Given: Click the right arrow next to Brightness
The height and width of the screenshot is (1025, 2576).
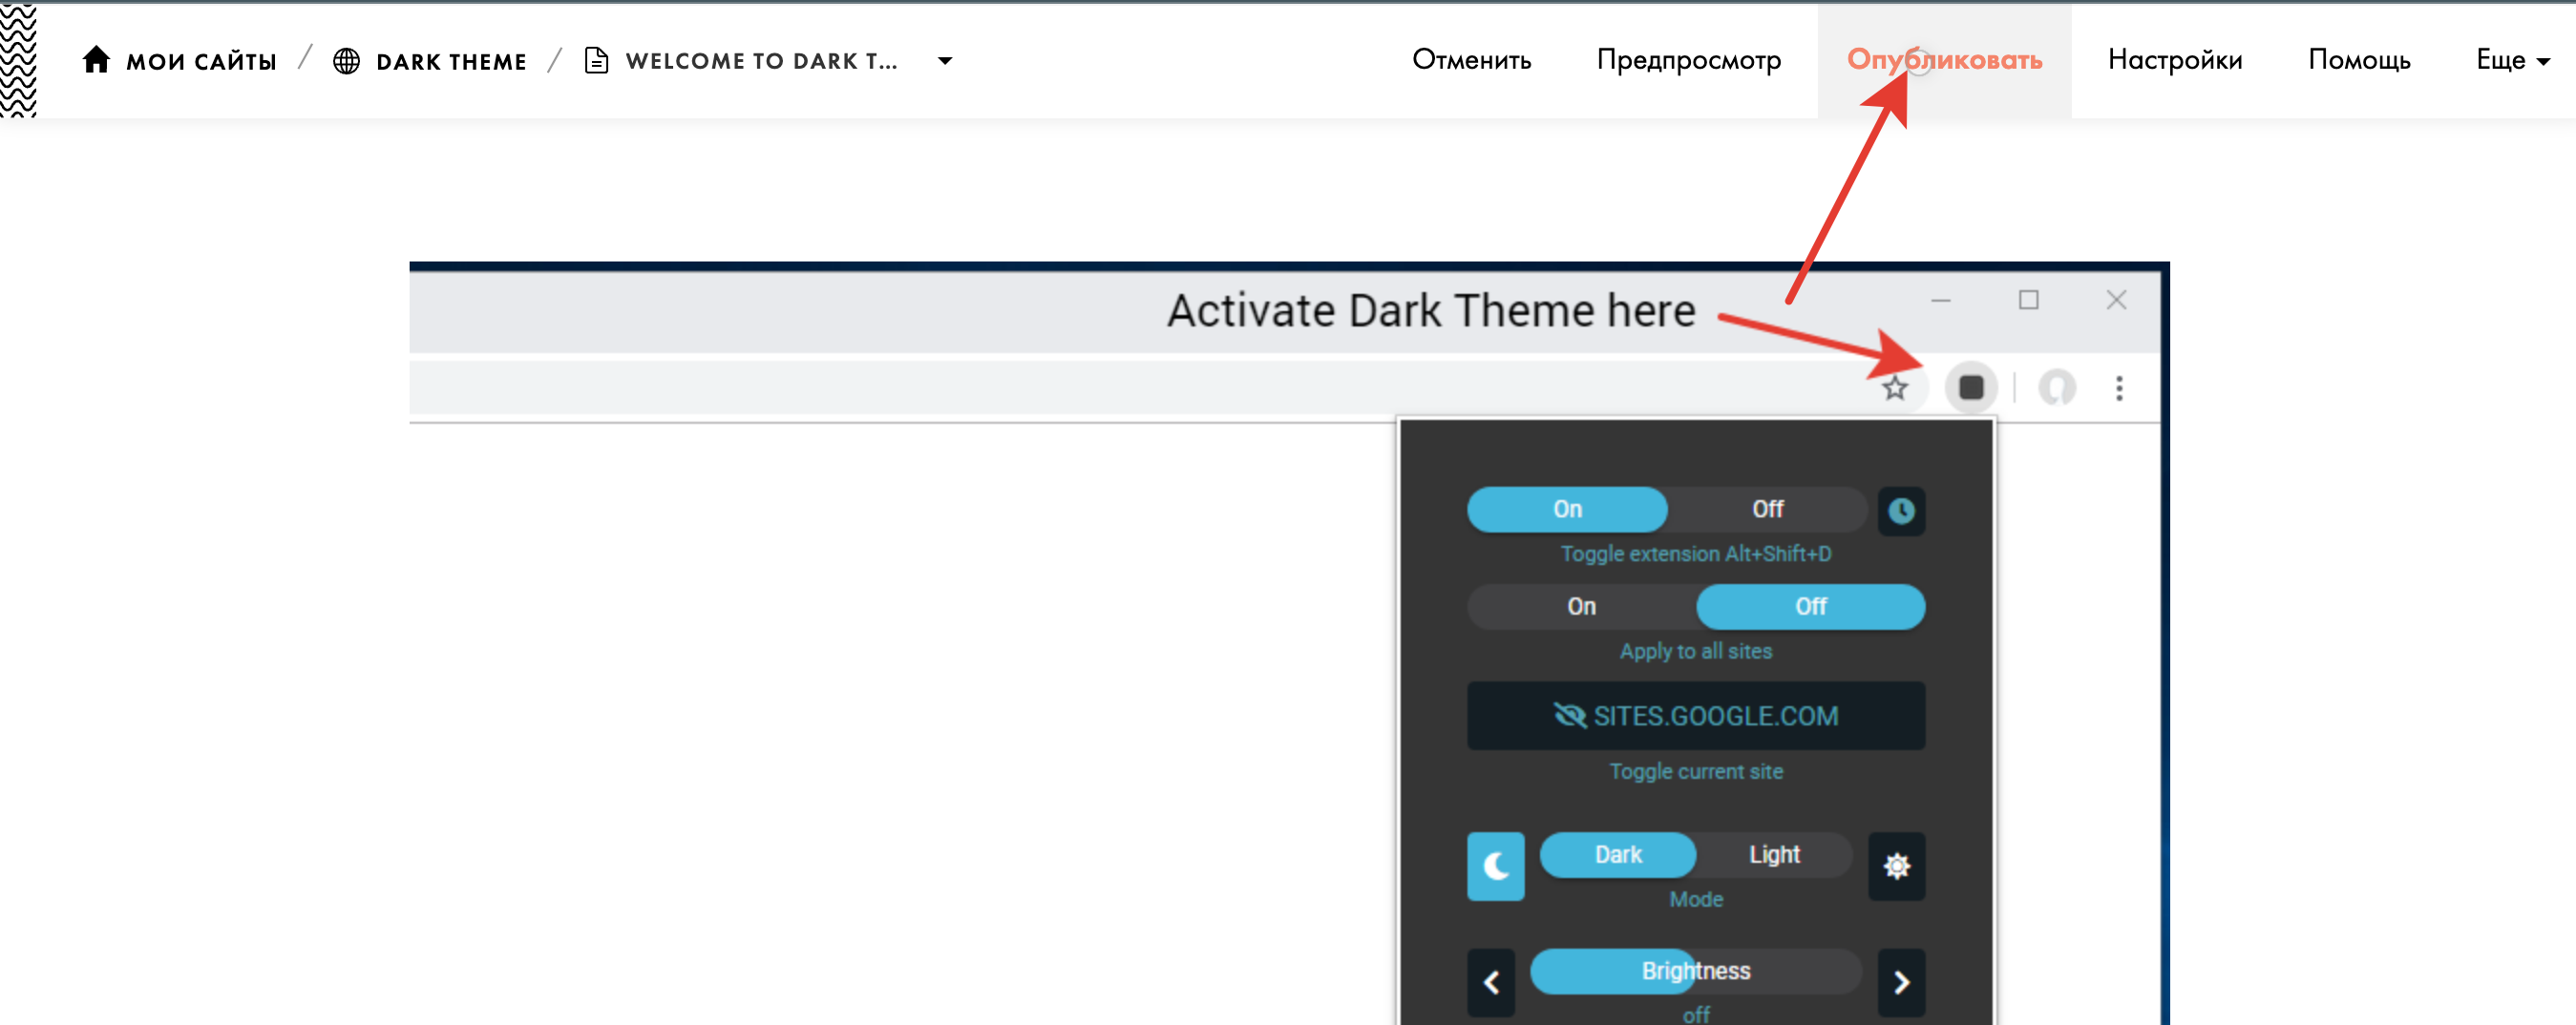Looking at the screenshot, I should click(x=1900, y=982).
